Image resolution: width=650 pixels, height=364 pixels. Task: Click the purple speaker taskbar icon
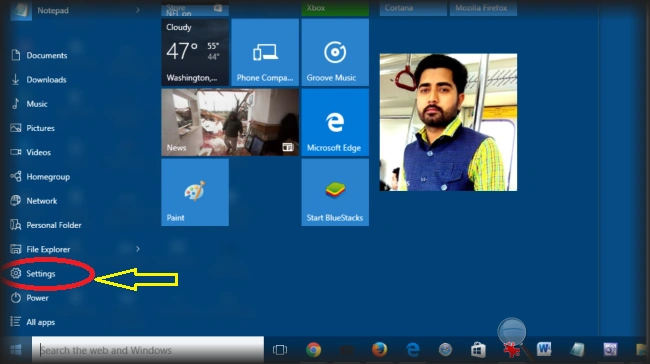[x=610, y=350]
